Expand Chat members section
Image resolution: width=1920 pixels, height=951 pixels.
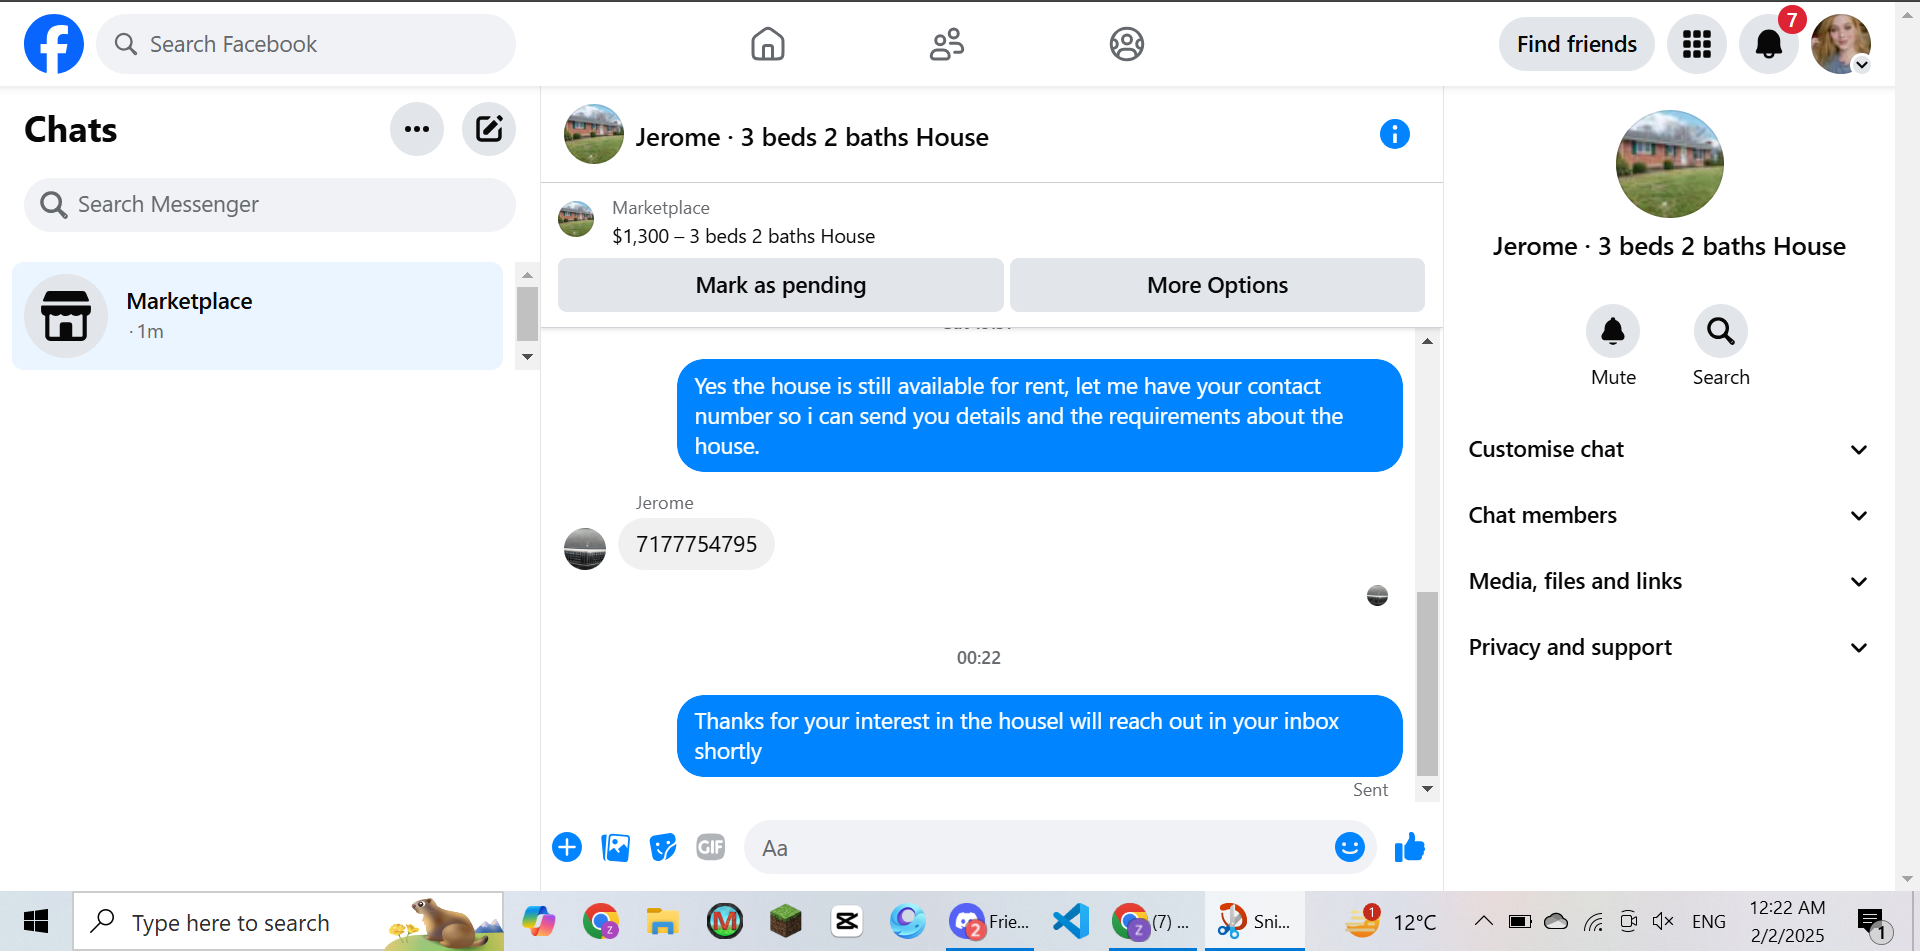[1668, 516]
